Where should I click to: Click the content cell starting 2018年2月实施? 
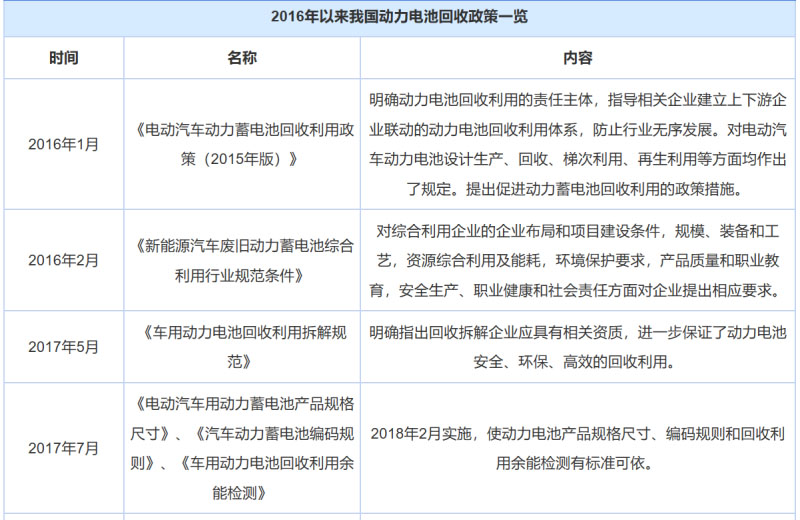pos(578,448)
